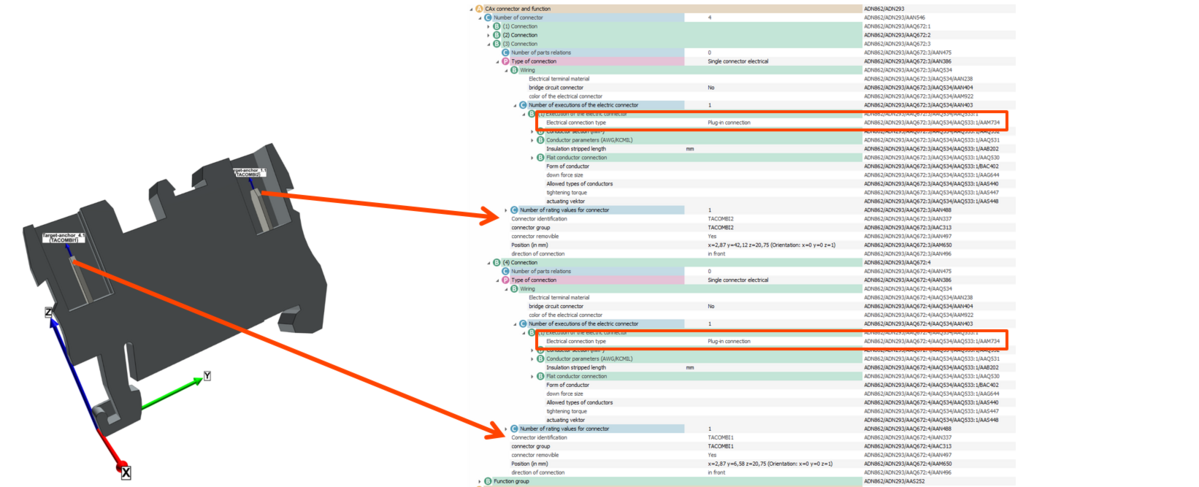Click the orange A icon beside CAx connector and function
Image resolution: width=1199 pixels, height=487 pixels.
480,9
